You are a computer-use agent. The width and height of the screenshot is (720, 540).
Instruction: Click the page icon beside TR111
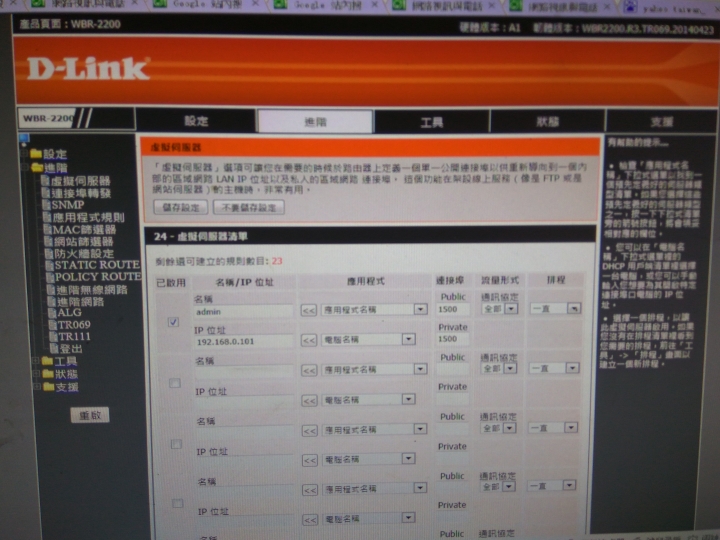pyautogui.click(x=53, y=337)
